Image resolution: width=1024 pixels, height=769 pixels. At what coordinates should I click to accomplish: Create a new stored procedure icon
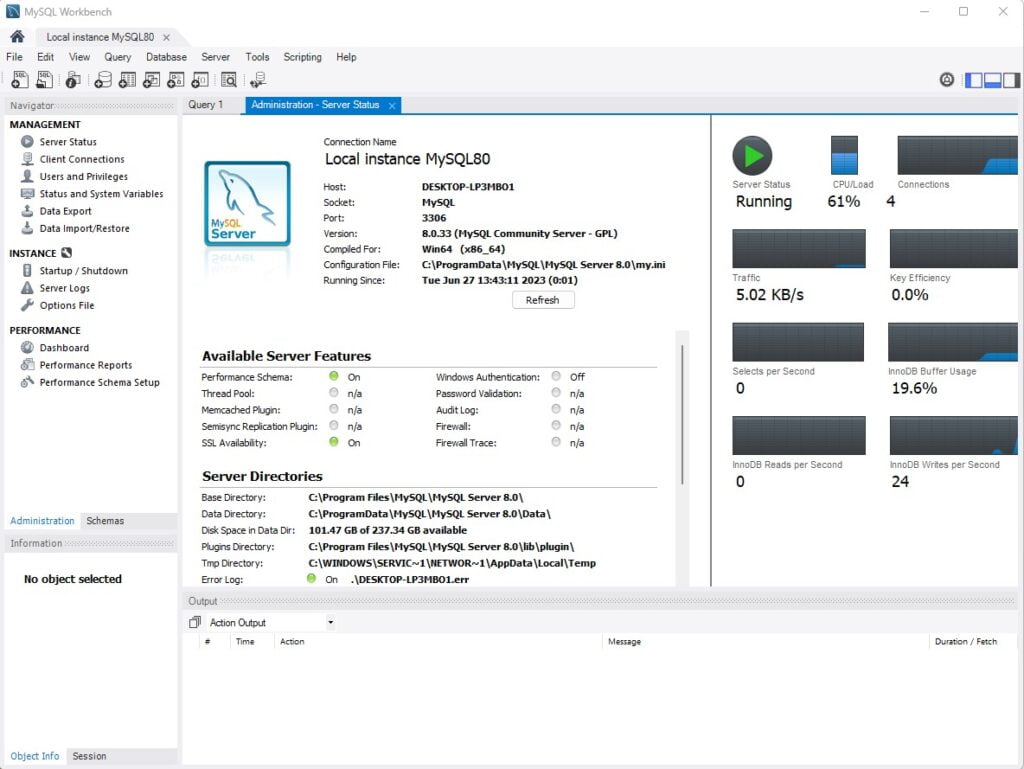coord(176,80)
